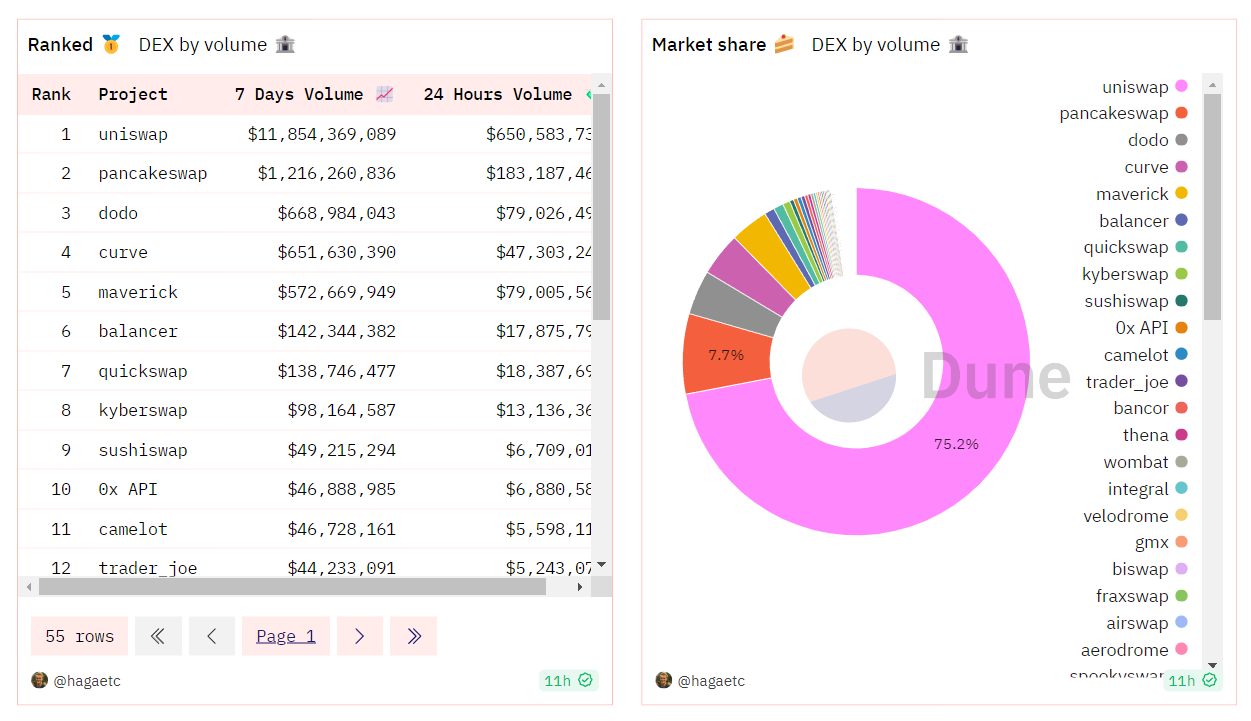Click the bank emoji in the Market share title

(x=959, y=44)
